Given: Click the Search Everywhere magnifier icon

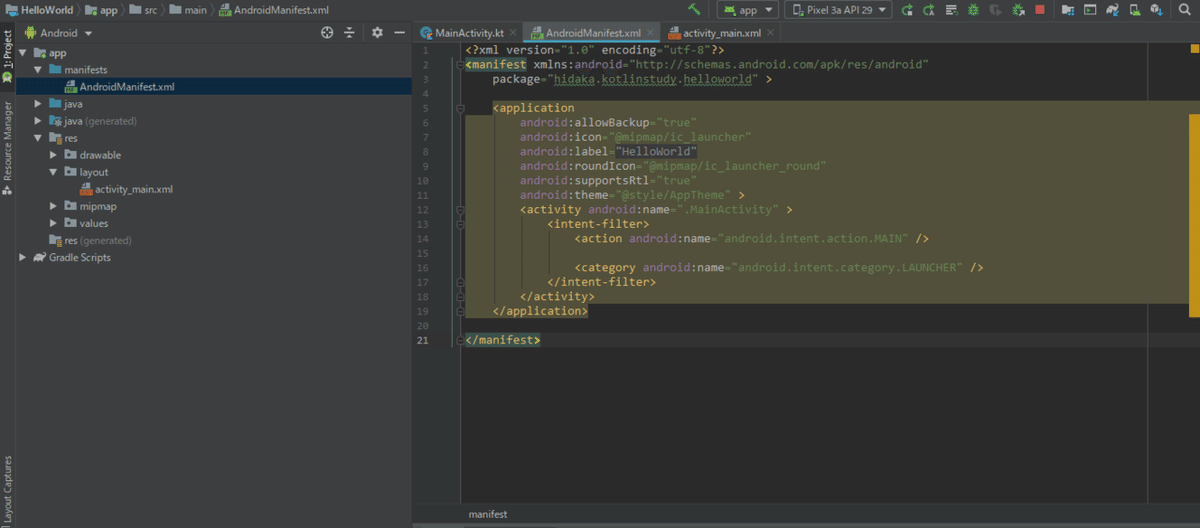Looking at the screenshot, I should tap(1184, 10).
